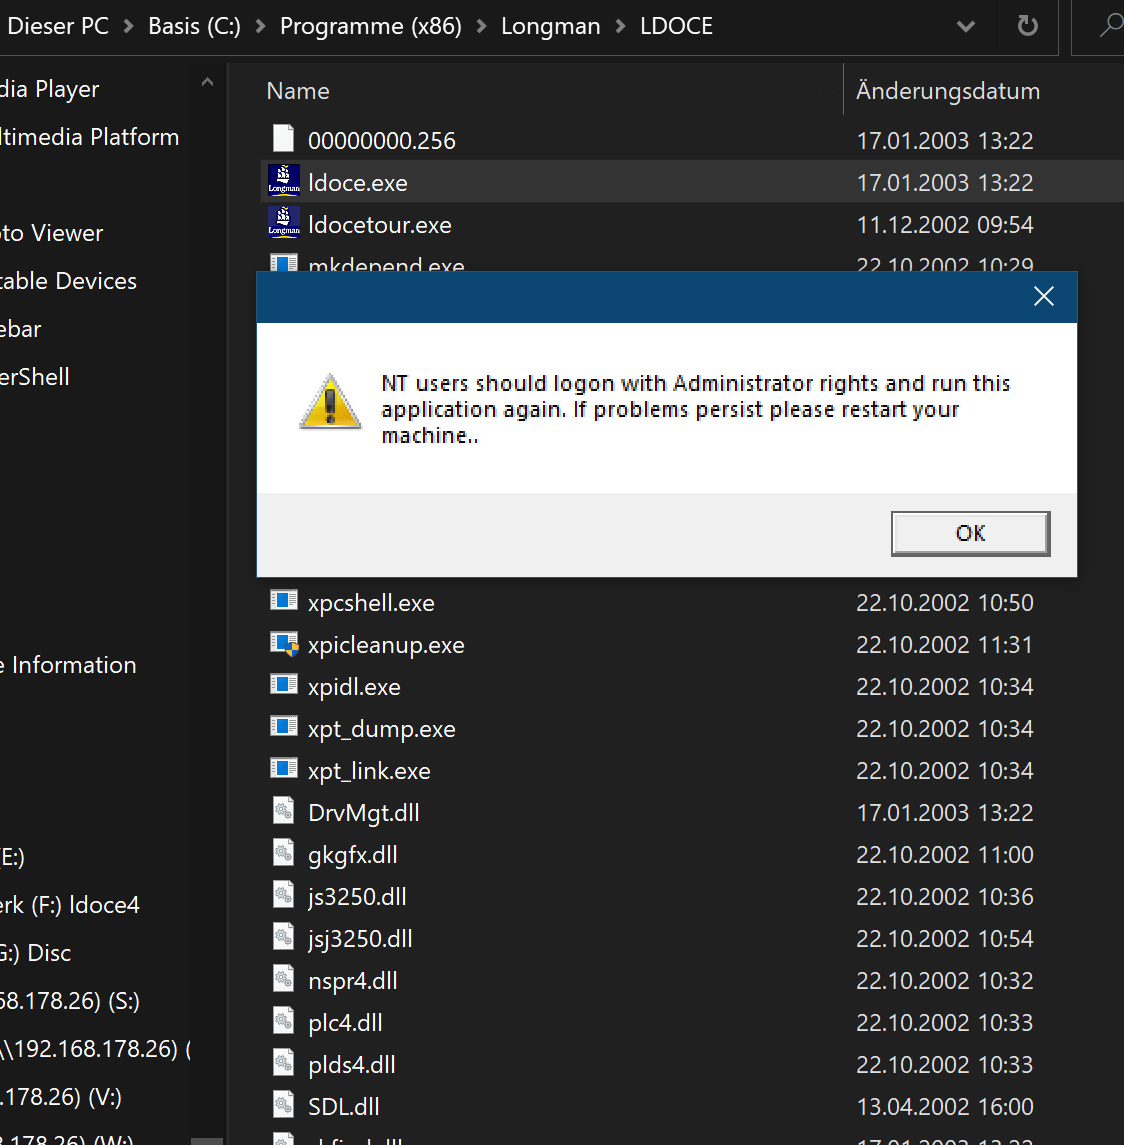
Task: Select file SDL.dll
Action: [x=343, y=1106]
